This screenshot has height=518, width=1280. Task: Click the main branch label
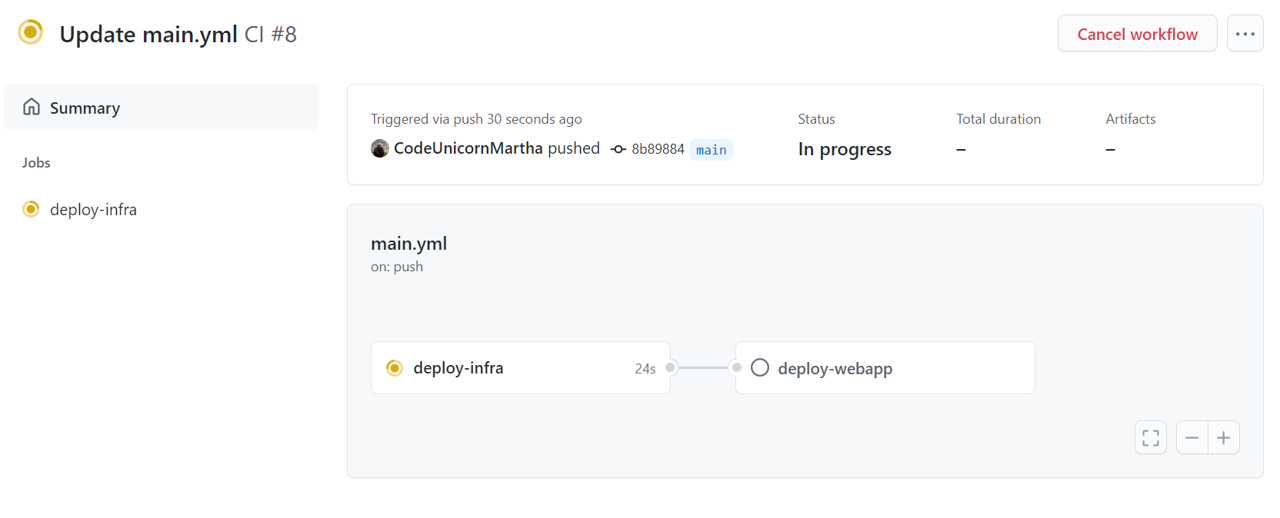point(711,150)
